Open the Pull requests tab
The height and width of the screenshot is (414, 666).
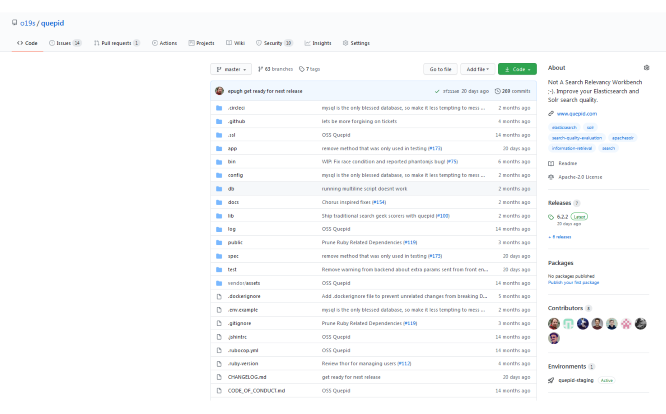[116, 43]
